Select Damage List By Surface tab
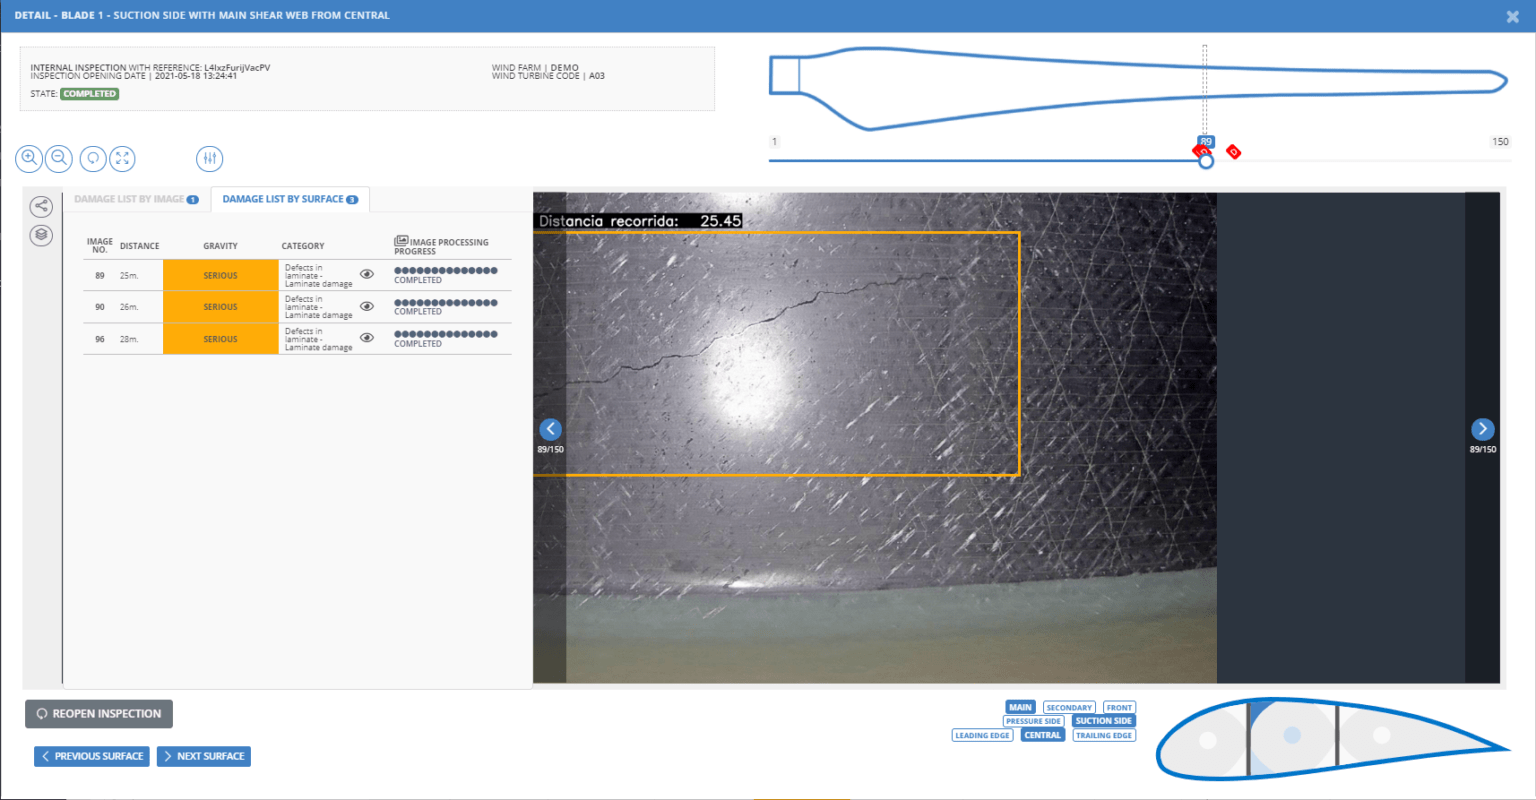This screenshot has width=1536, height=800. (289, 199)
